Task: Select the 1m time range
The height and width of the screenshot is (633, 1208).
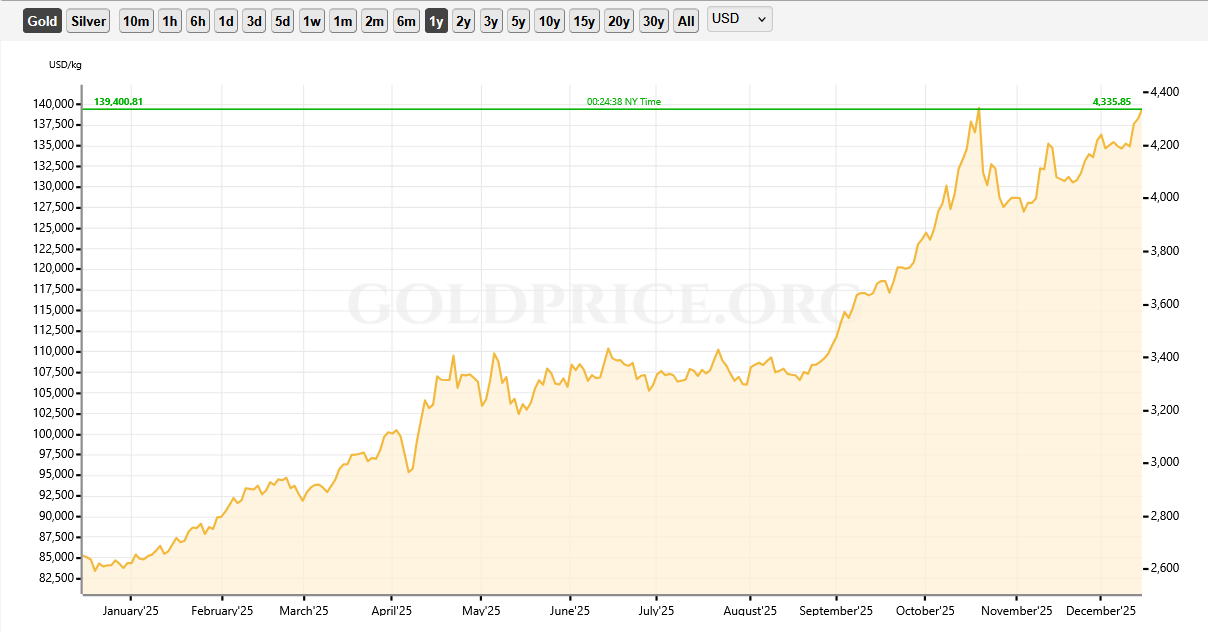Action: pyautogui.click(x=343, y=21)
